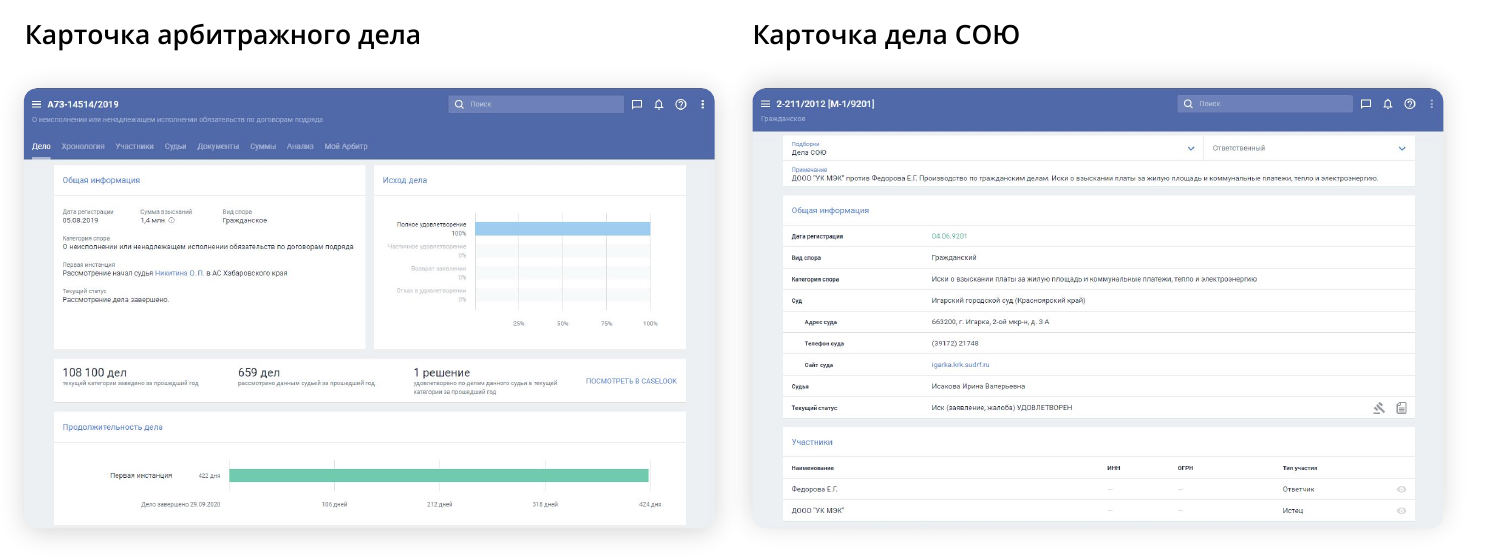
Task: Click search field in arbitration card
Action: [x=536, y=104]
